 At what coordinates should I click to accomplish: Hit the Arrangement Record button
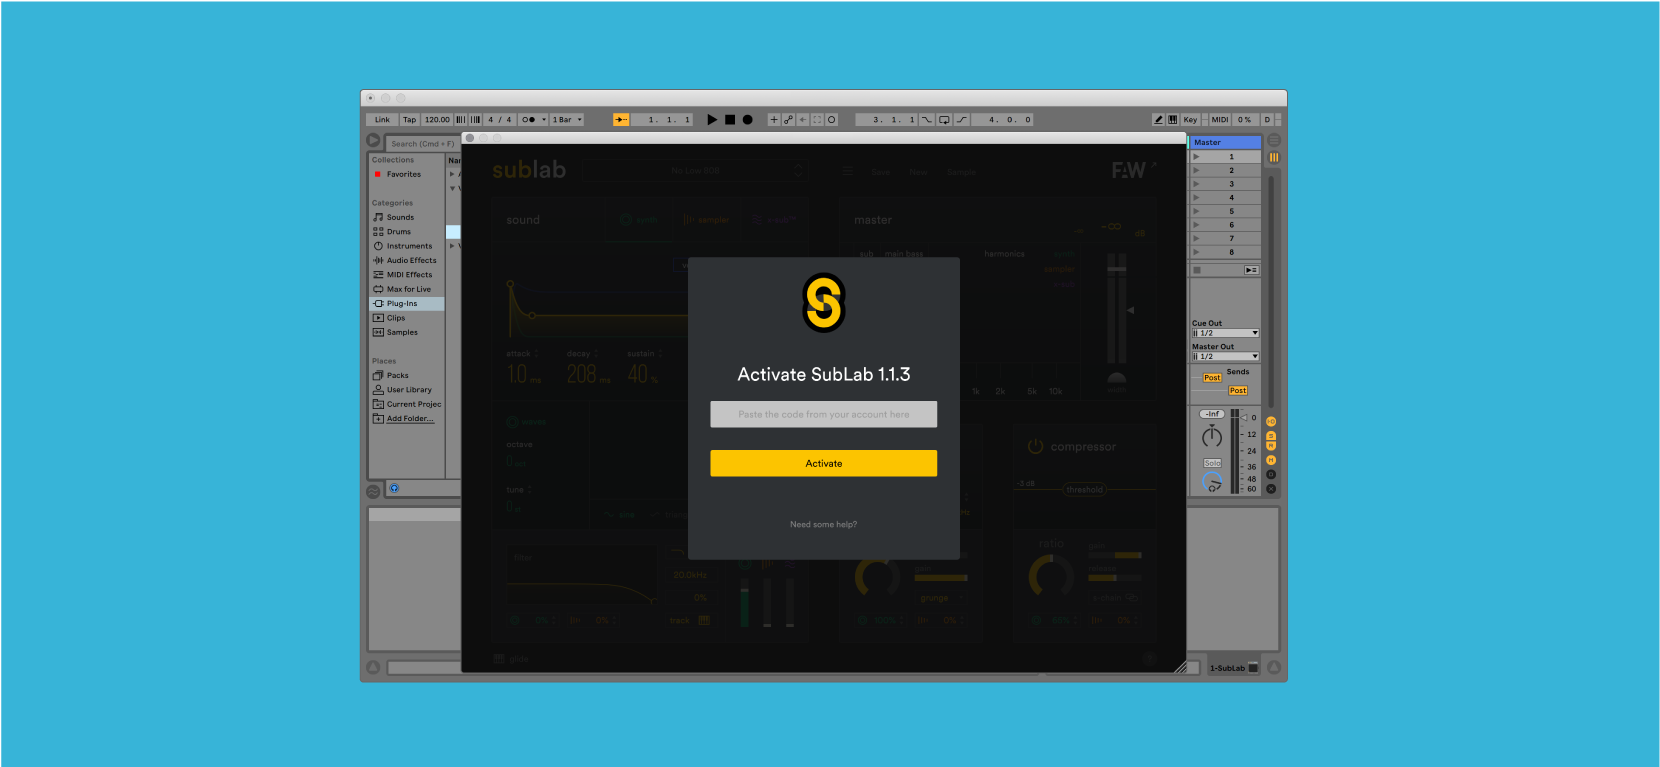tap(747, 120)
